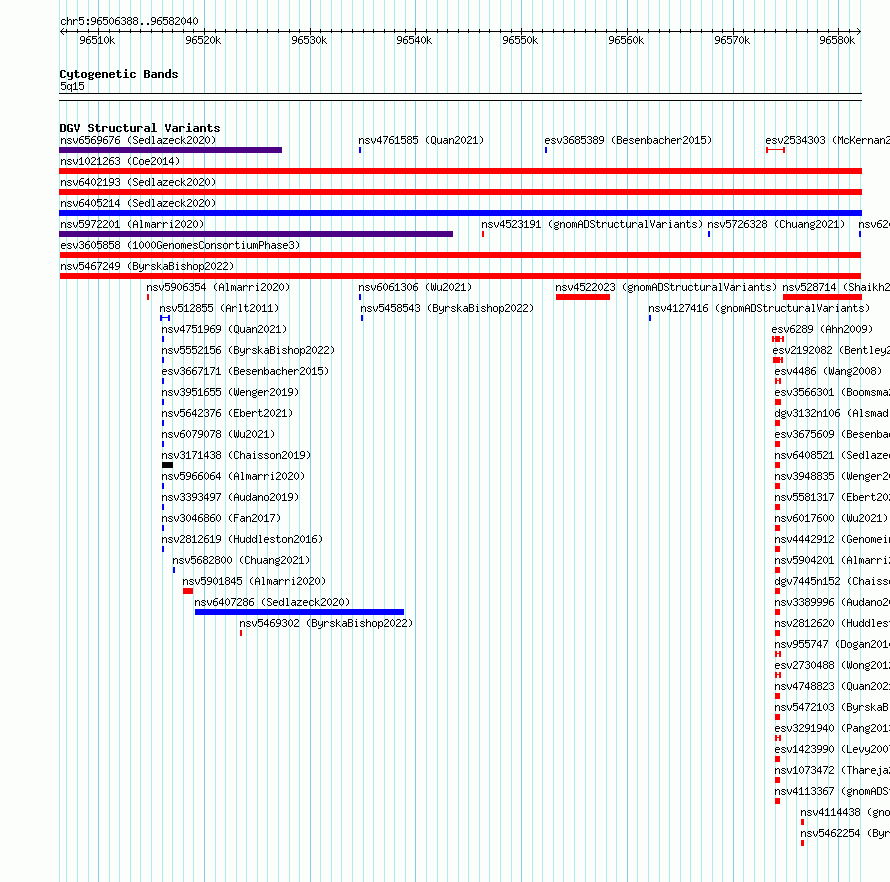Select esv4486 (Wang2008) variant

coord(828,371)
